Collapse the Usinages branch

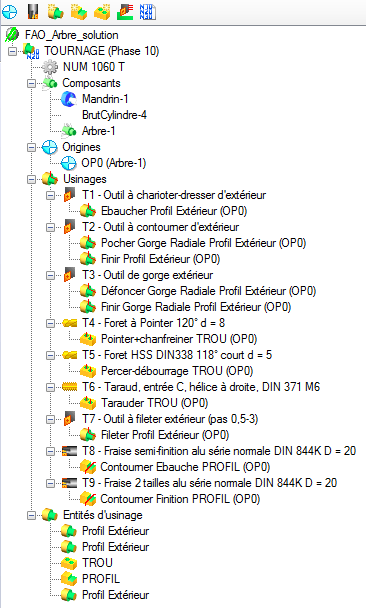coord(31,179)
